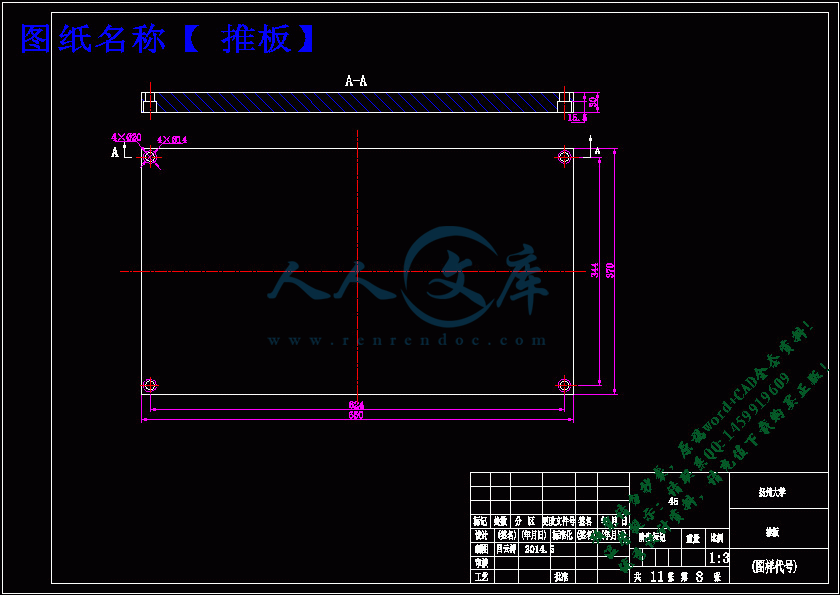Click the 批准 cell in title block
Image resolution: width=840 pixels, height=595 pixels.
[x=561, y=577]
